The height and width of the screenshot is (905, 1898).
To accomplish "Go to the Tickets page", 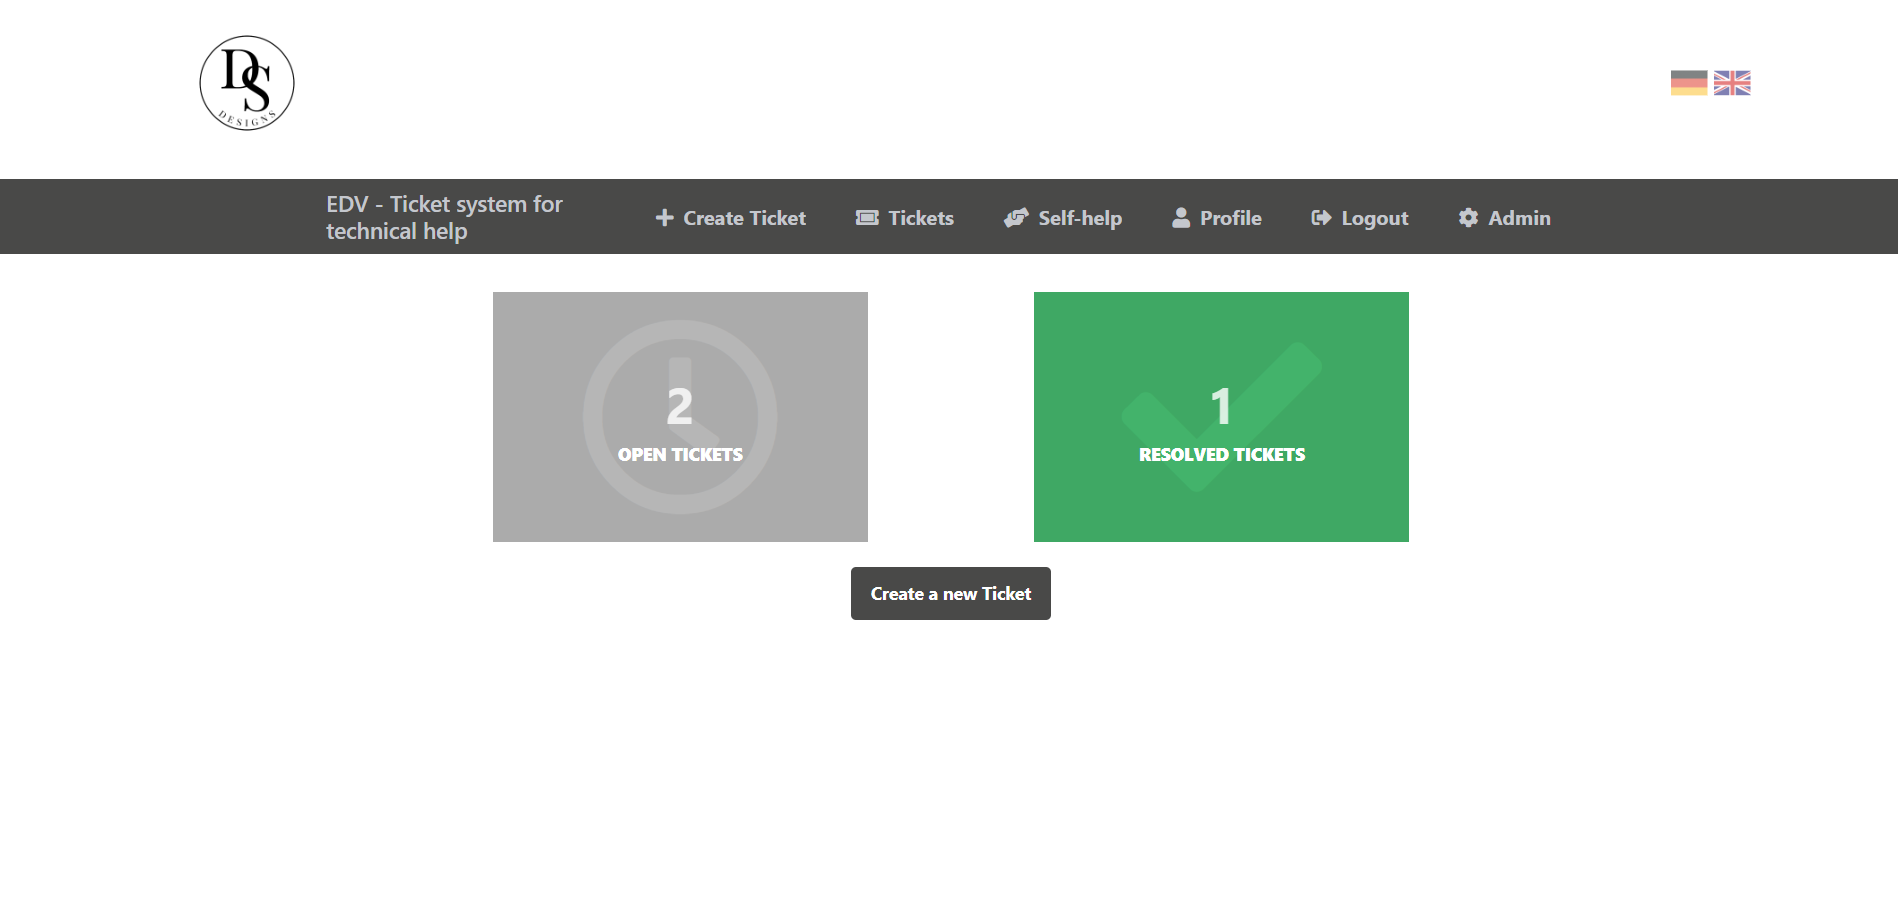I will (x=921, y=218).
